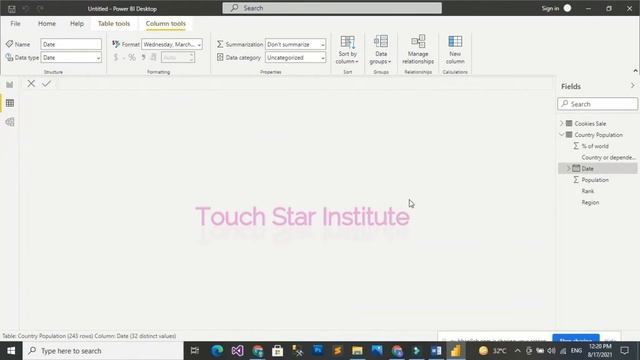Open Word from the taskbar
The image size is (640, 360).
(436, 351)
